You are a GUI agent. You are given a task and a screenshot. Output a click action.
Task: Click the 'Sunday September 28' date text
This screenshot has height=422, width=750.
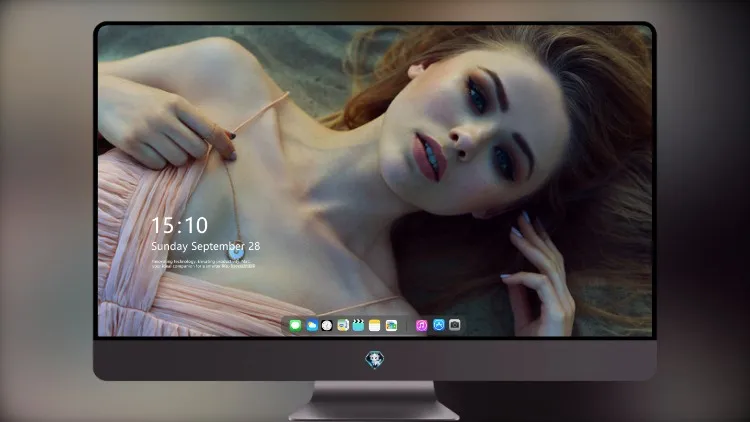click(x=206, y=246)
